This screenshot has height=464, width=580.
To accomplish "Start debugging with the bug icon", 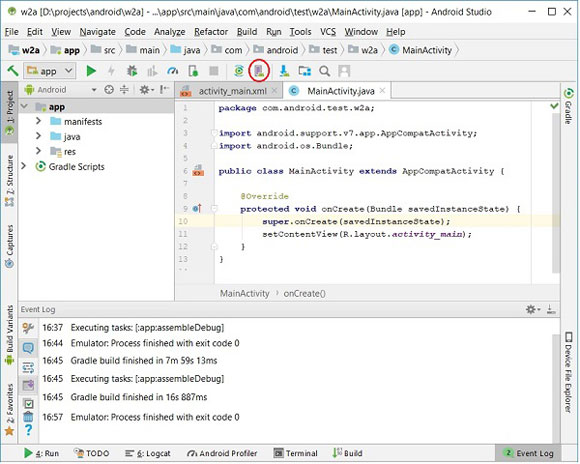I will tap(132, 71).
